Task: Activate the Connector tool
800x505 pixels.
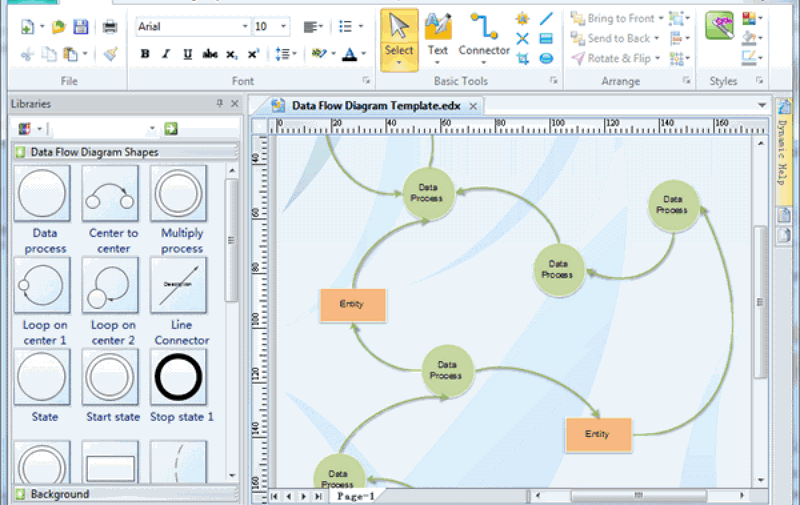Action: pyautogui.click(x=484, y=40)
